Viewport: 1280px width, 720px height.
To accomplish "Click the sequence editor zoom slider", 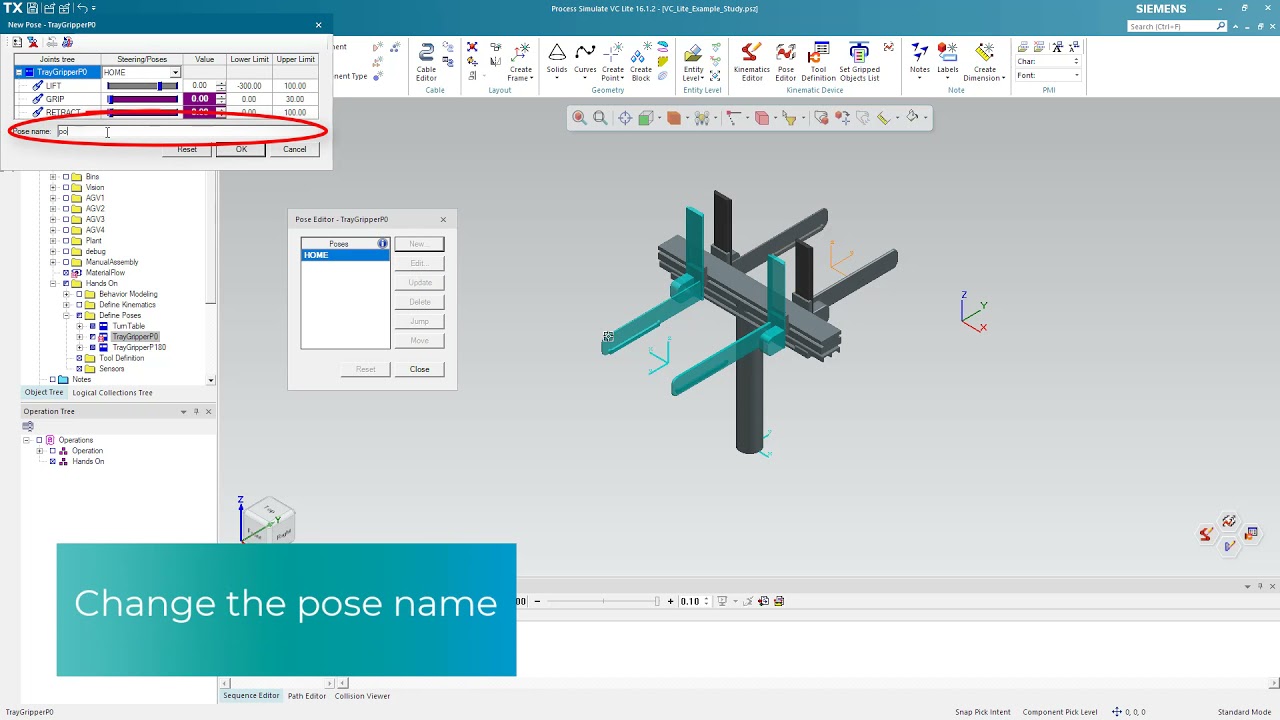I will [602, 601].
